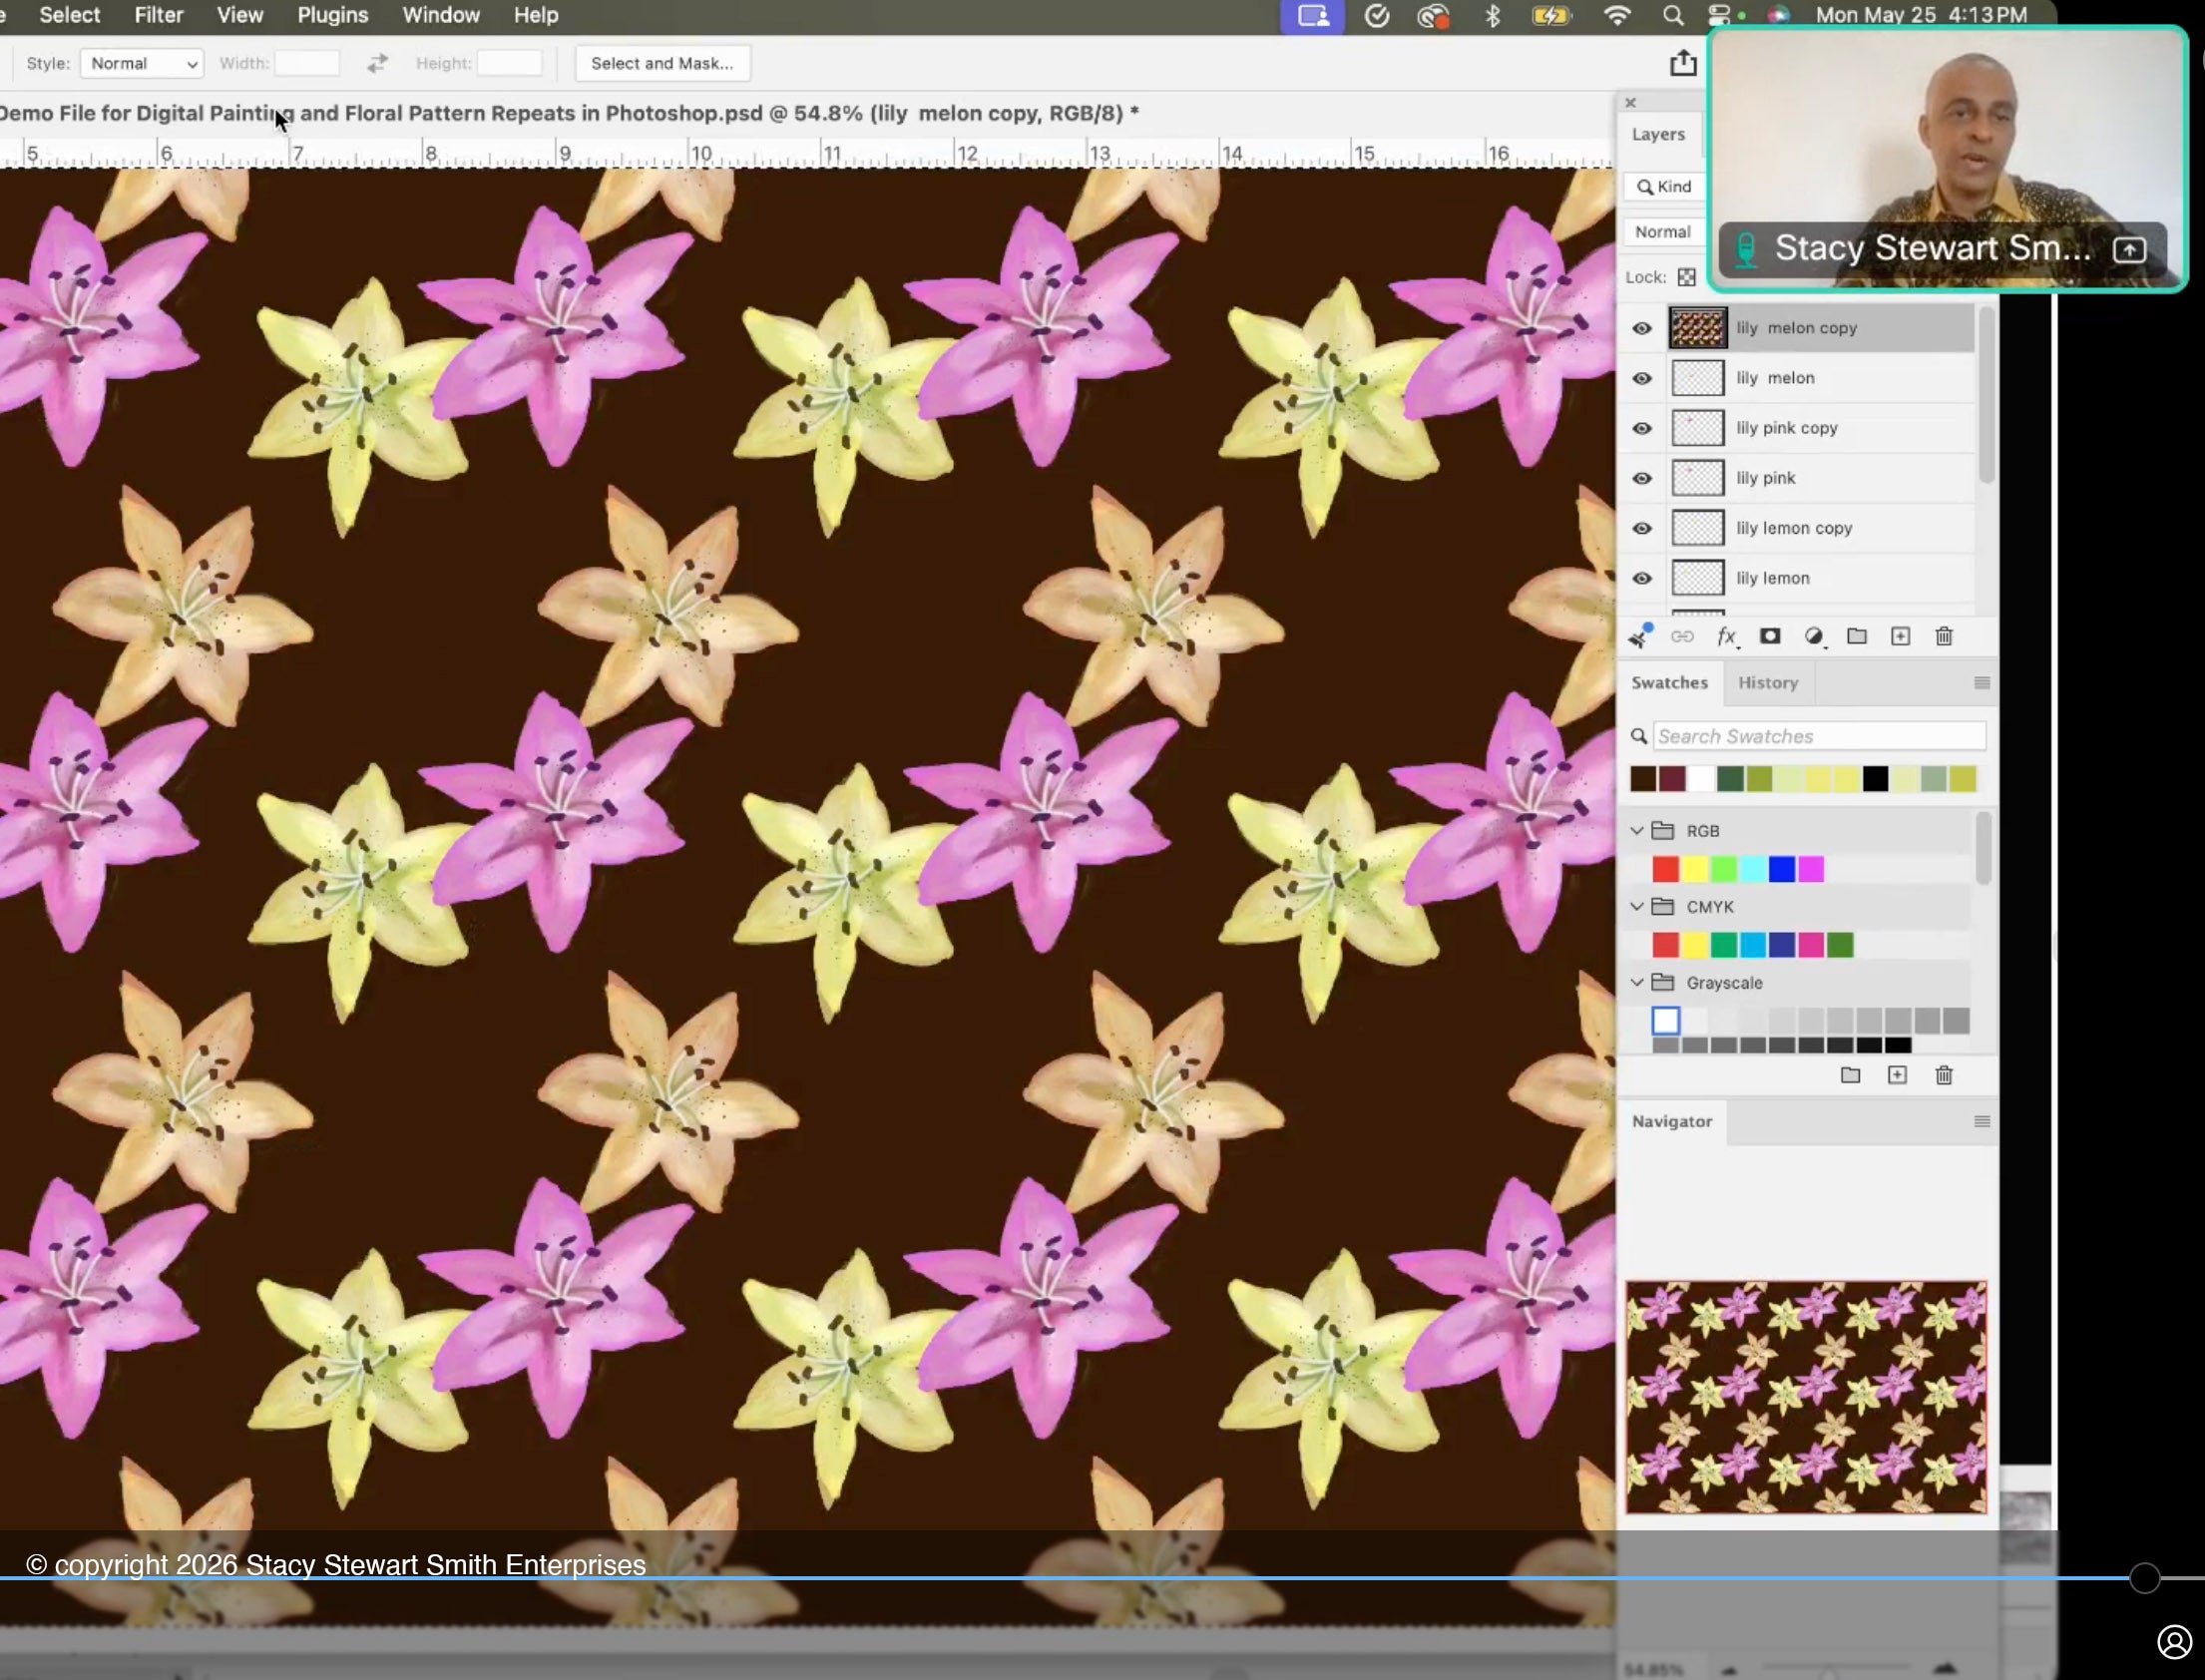Open the Swatches panel options menu

click(1982, 683)
